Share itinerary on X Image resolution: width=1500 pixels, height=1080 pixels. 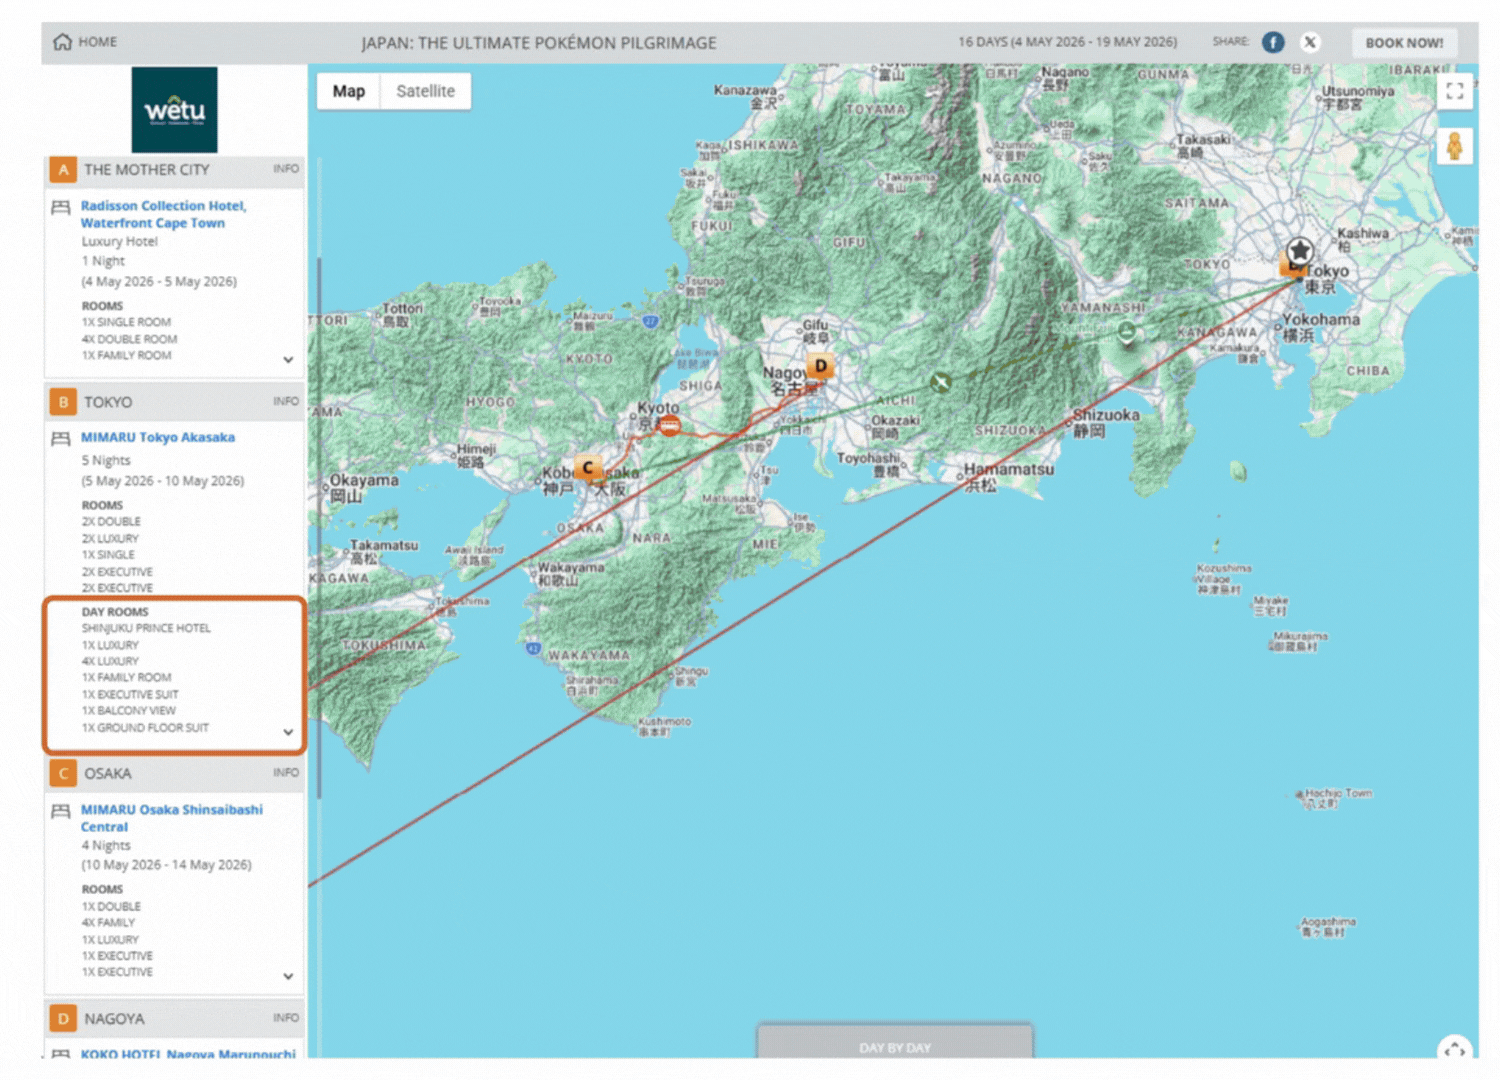tap(1310, 42)
